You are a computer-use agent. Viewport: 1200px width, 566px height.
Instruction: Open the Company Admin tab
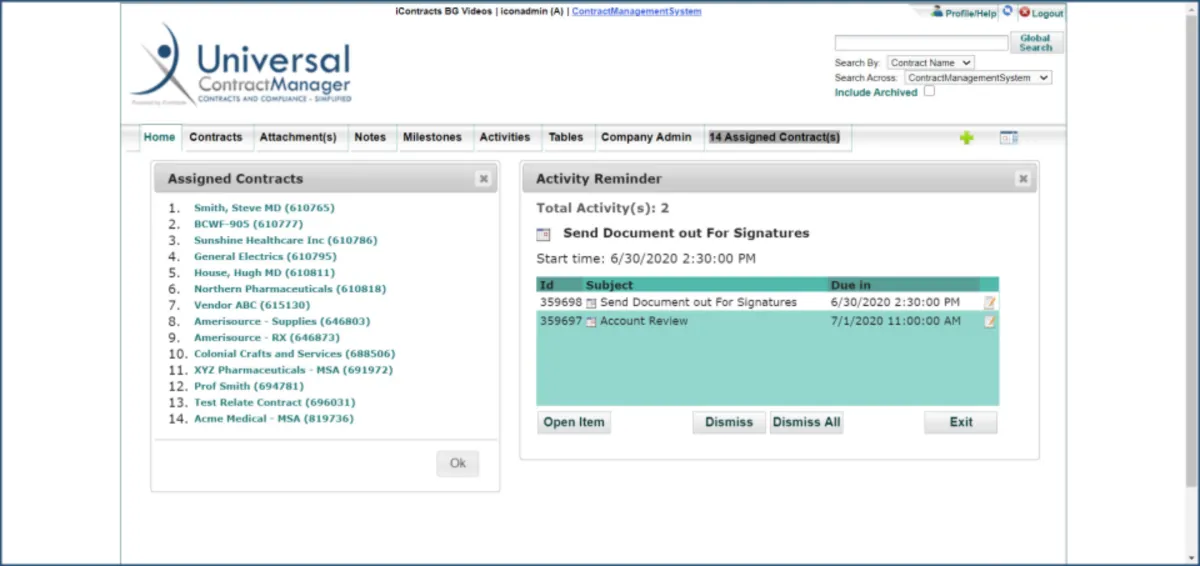point(646,138)
